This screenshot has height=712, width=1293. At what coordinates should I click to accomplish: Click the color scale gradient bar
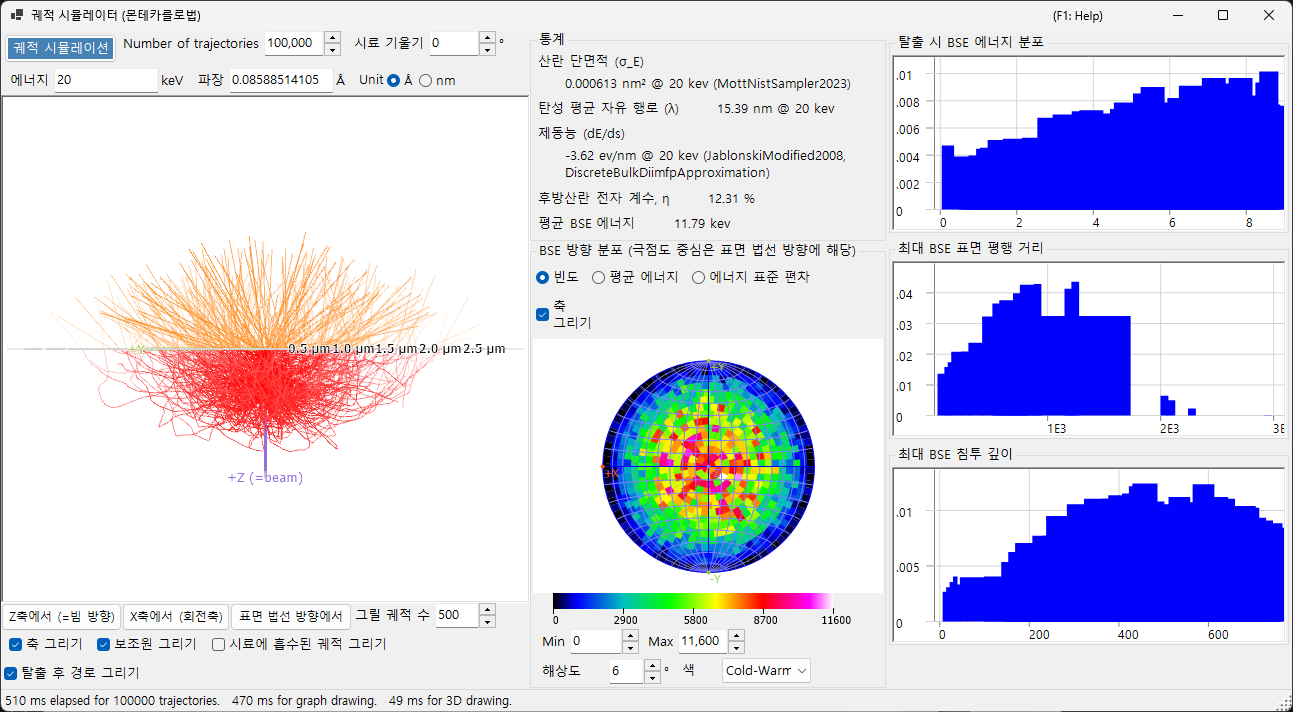(x=692, y=601)
